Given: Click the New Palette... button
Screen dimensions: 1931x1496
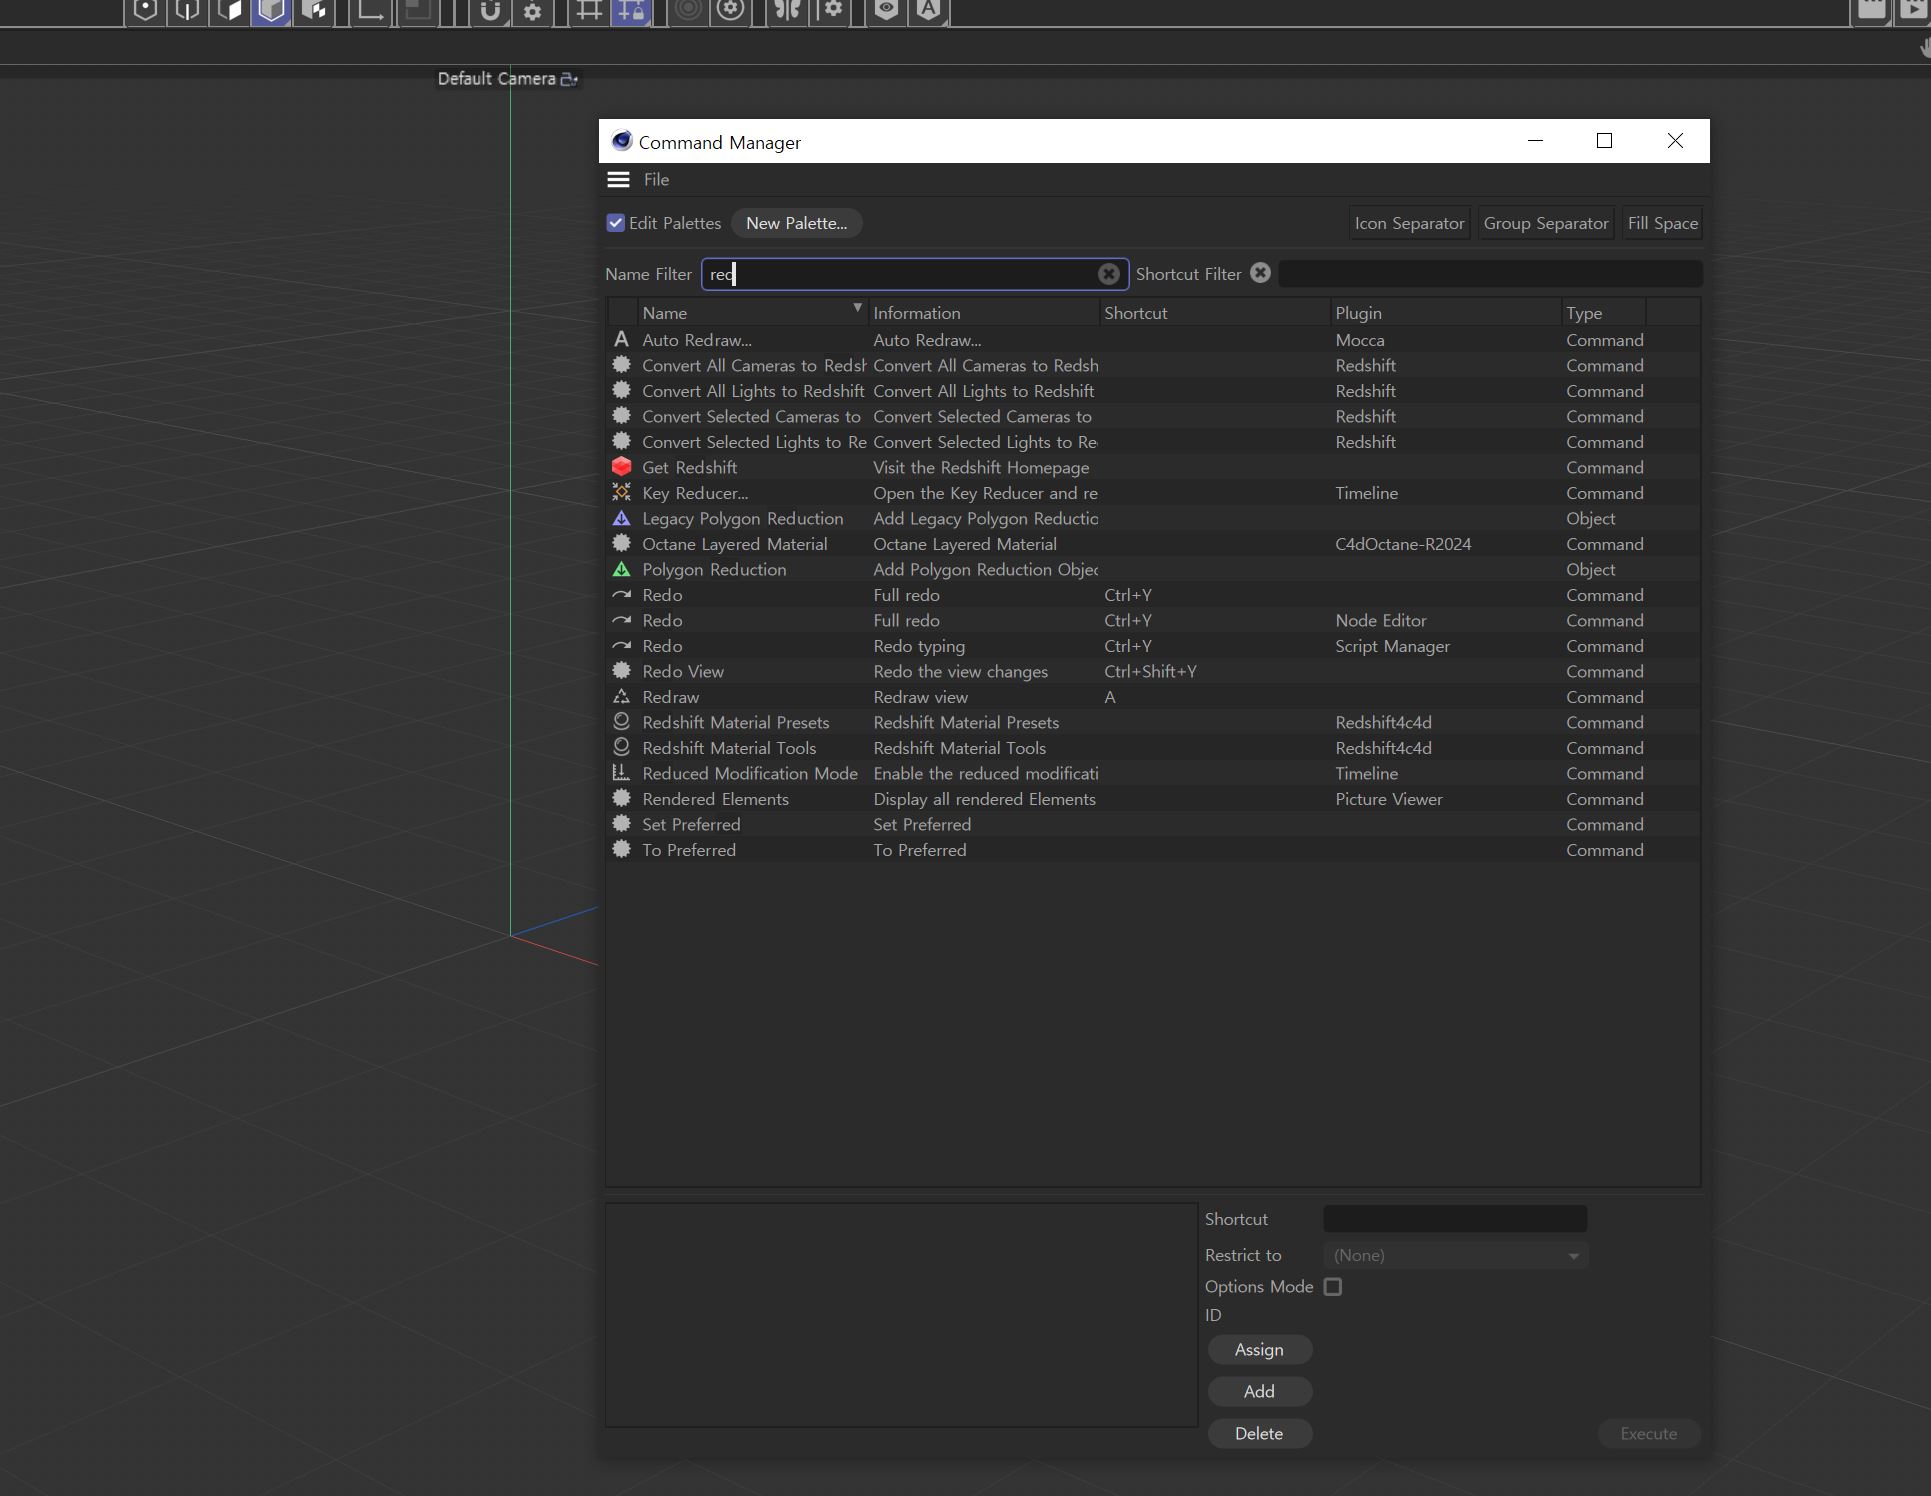Looking at the screenshot, I should 796,223.
